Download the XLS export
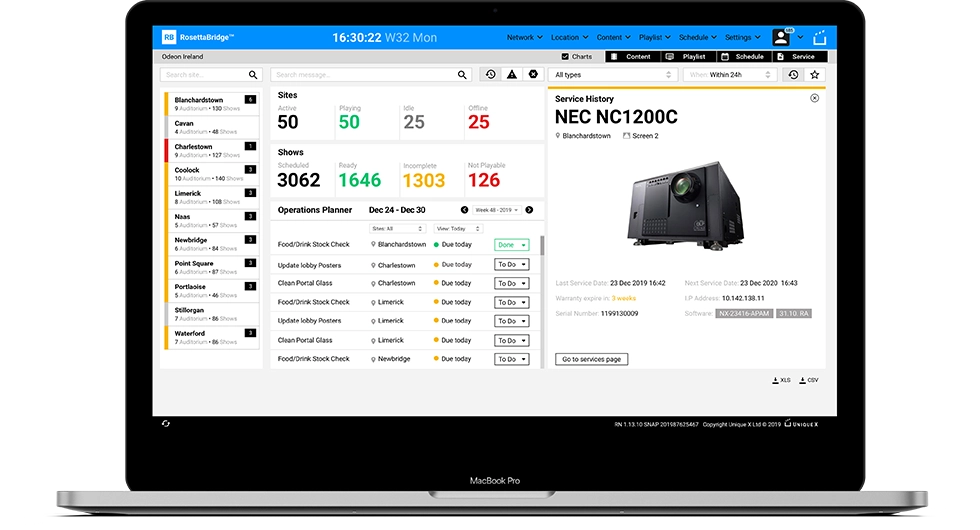This screenshot has width=980, height=530. tap(781, 380)
